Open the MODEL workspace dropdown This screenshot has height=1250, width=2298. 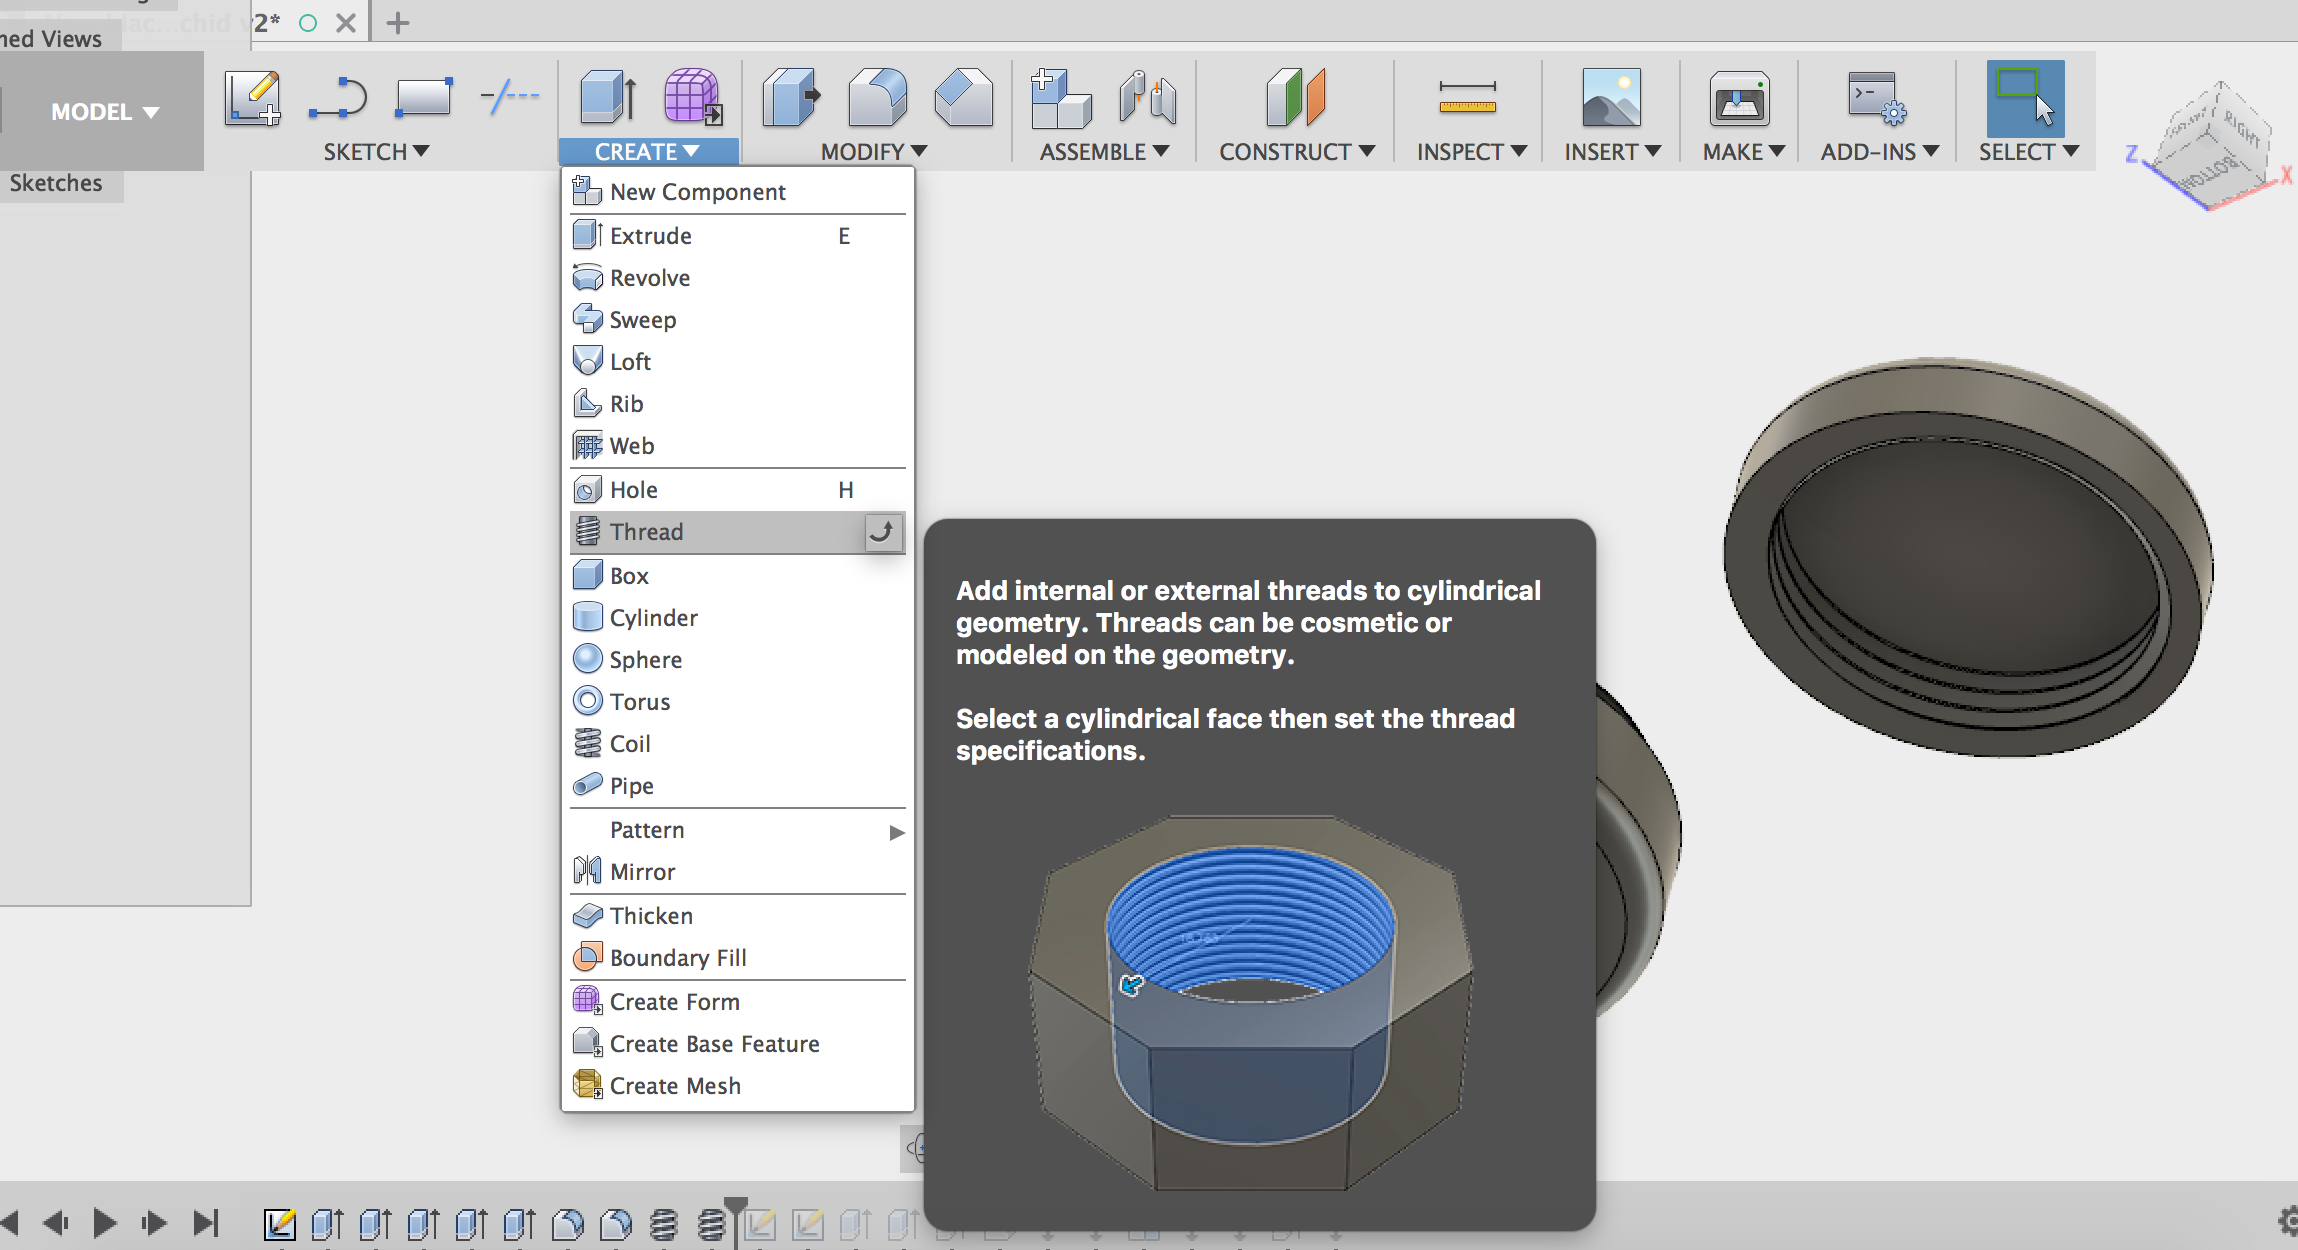104,111
